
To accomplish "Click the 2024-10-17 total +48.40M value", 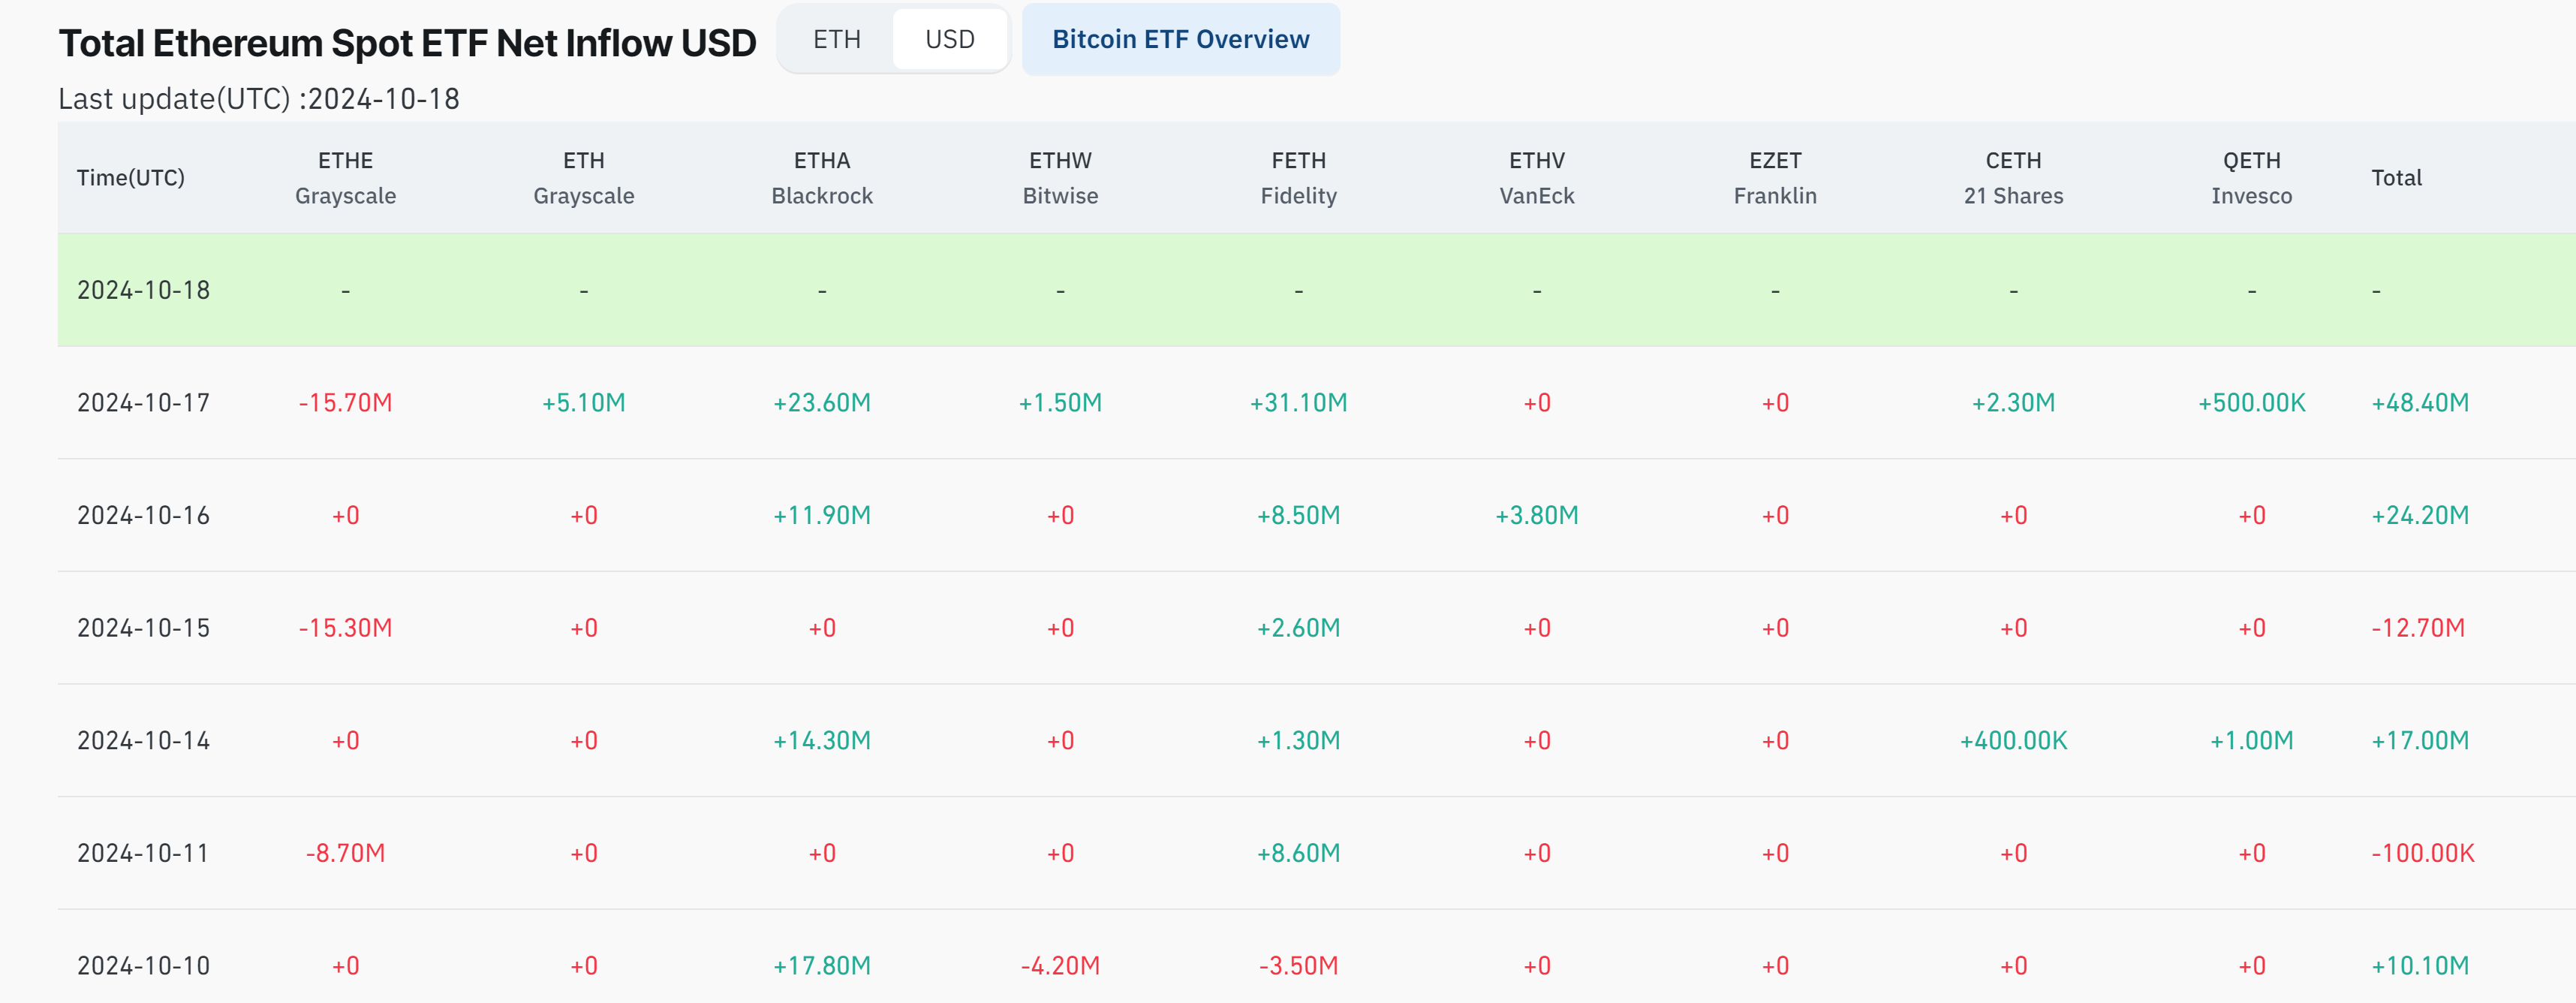I will pyautogui.click(x=2419, y=403).
